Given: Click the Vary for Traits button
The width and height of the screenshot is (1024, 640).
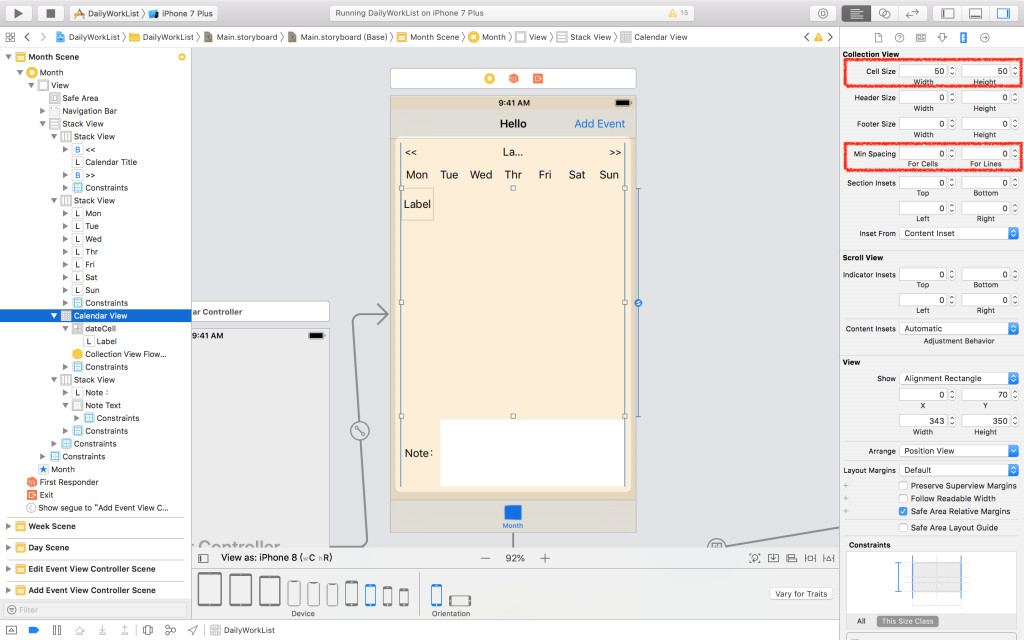Looking at the screenshot, I should click(801, 594).
